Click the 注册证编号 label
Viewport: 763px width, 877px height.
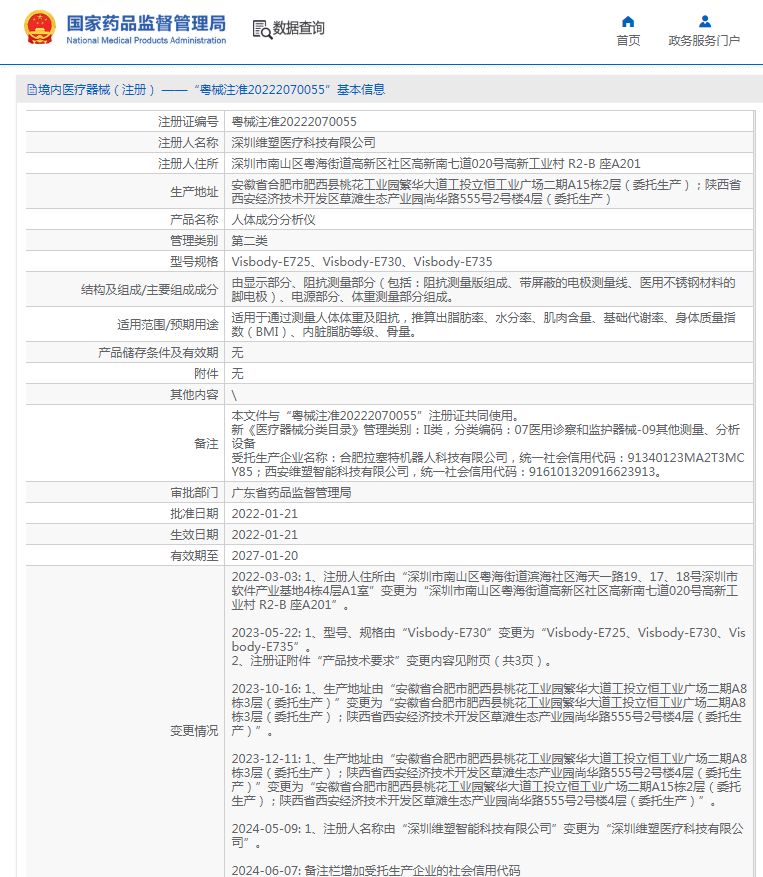188,121
